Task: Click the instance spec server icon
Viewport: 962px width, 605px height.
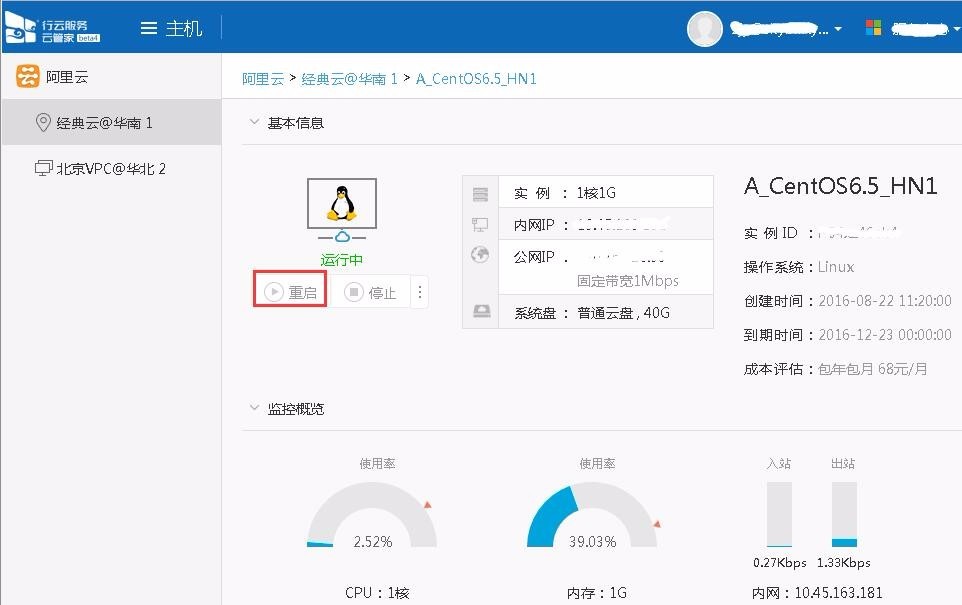Action: [x=480, y=194]
